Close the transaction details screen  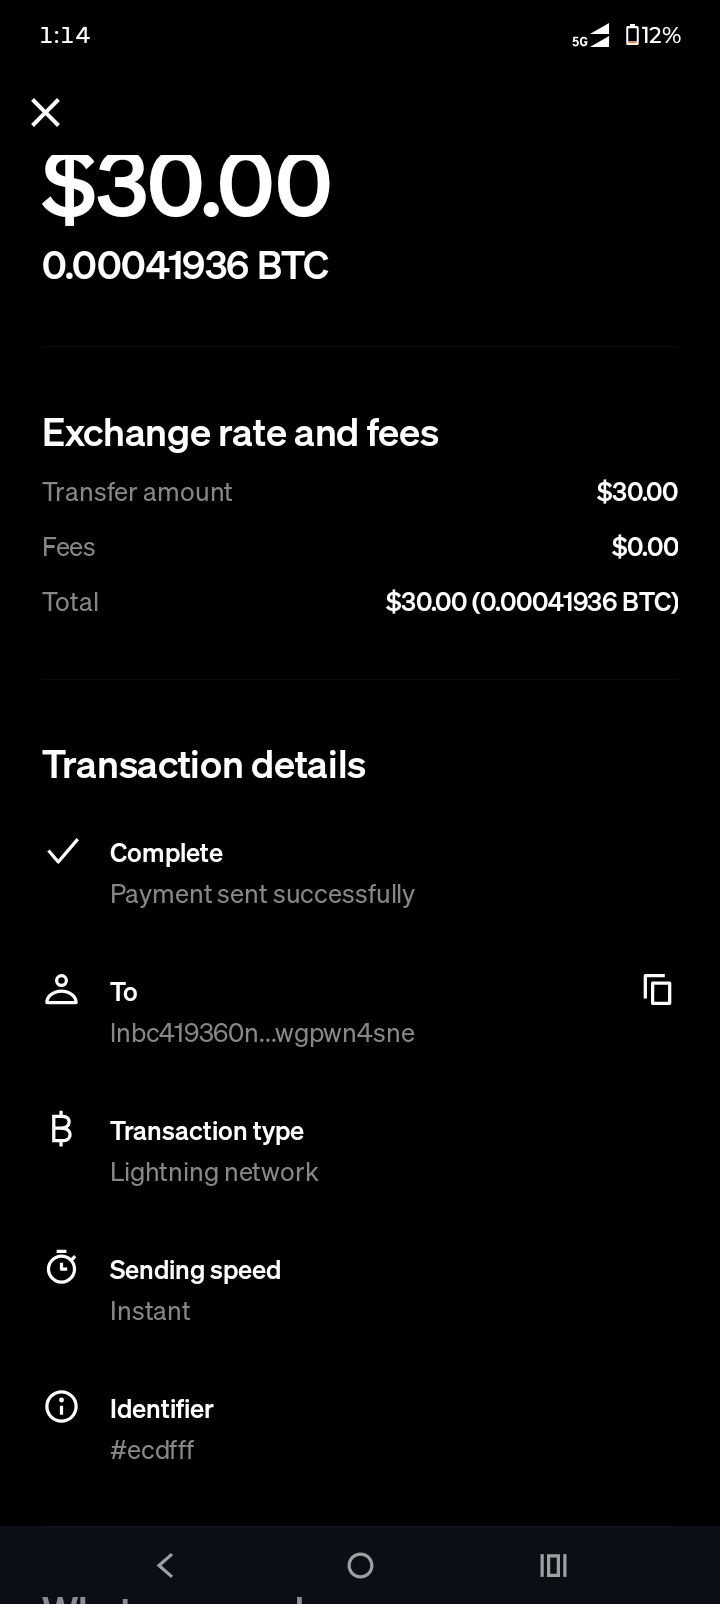(46, 113)
